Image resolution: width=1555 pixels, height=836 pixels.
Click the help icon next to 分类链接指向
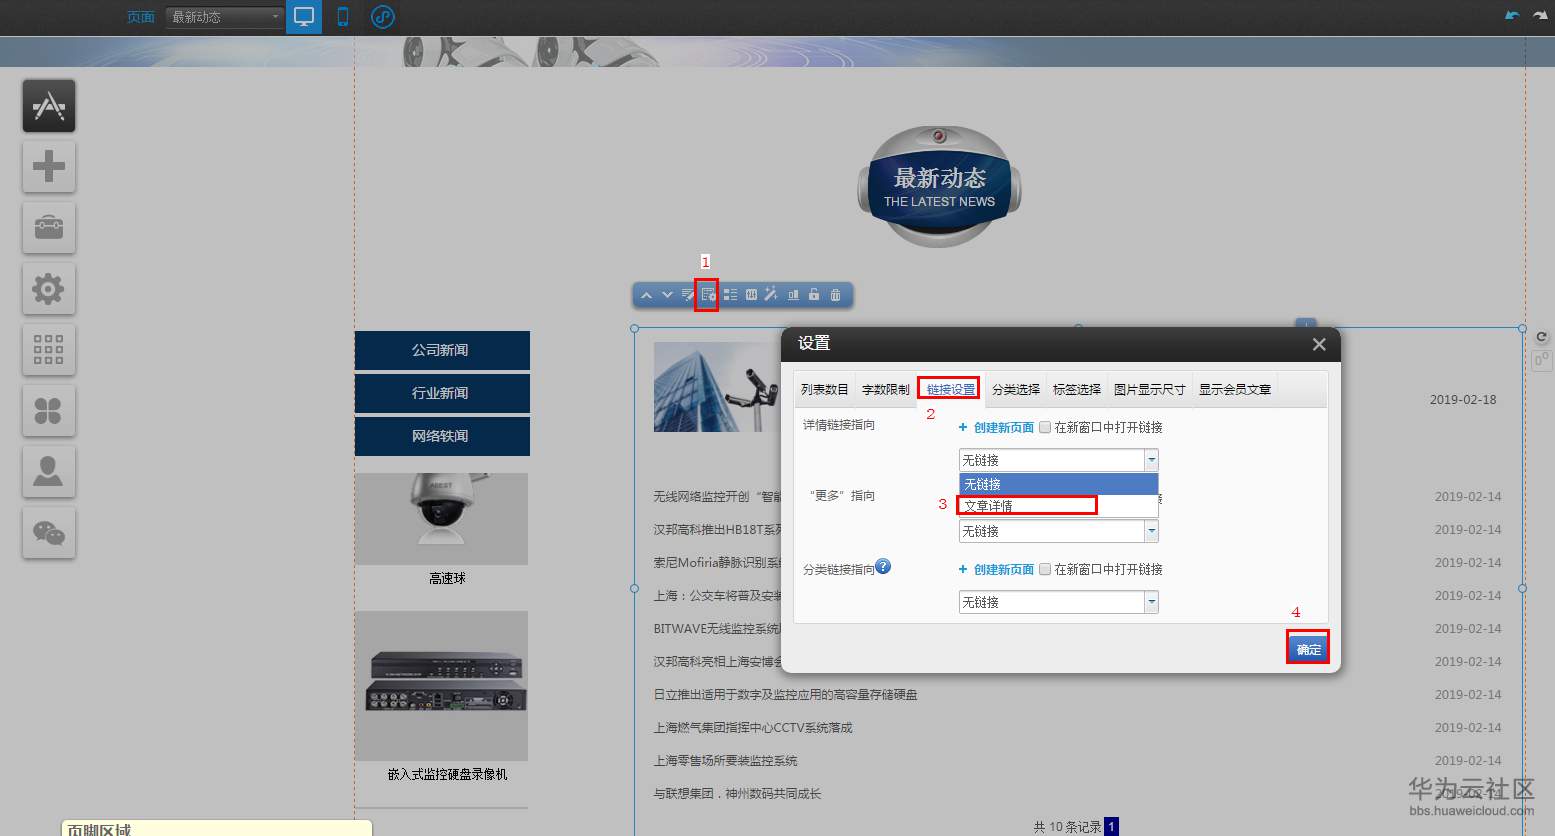coord(883,566)
